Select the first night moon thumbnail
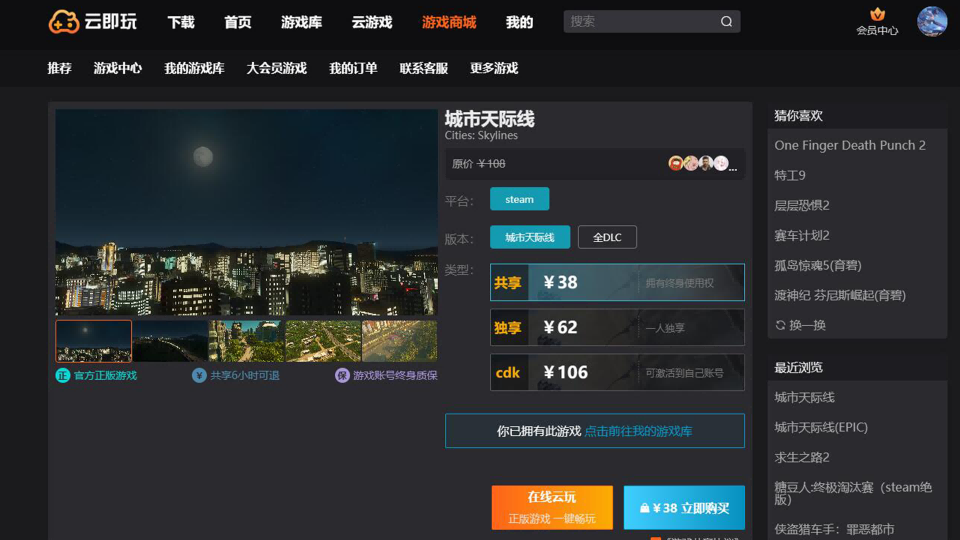Image resolution: width=960 pixels, height=540 pixels. (x=94, y=341)
